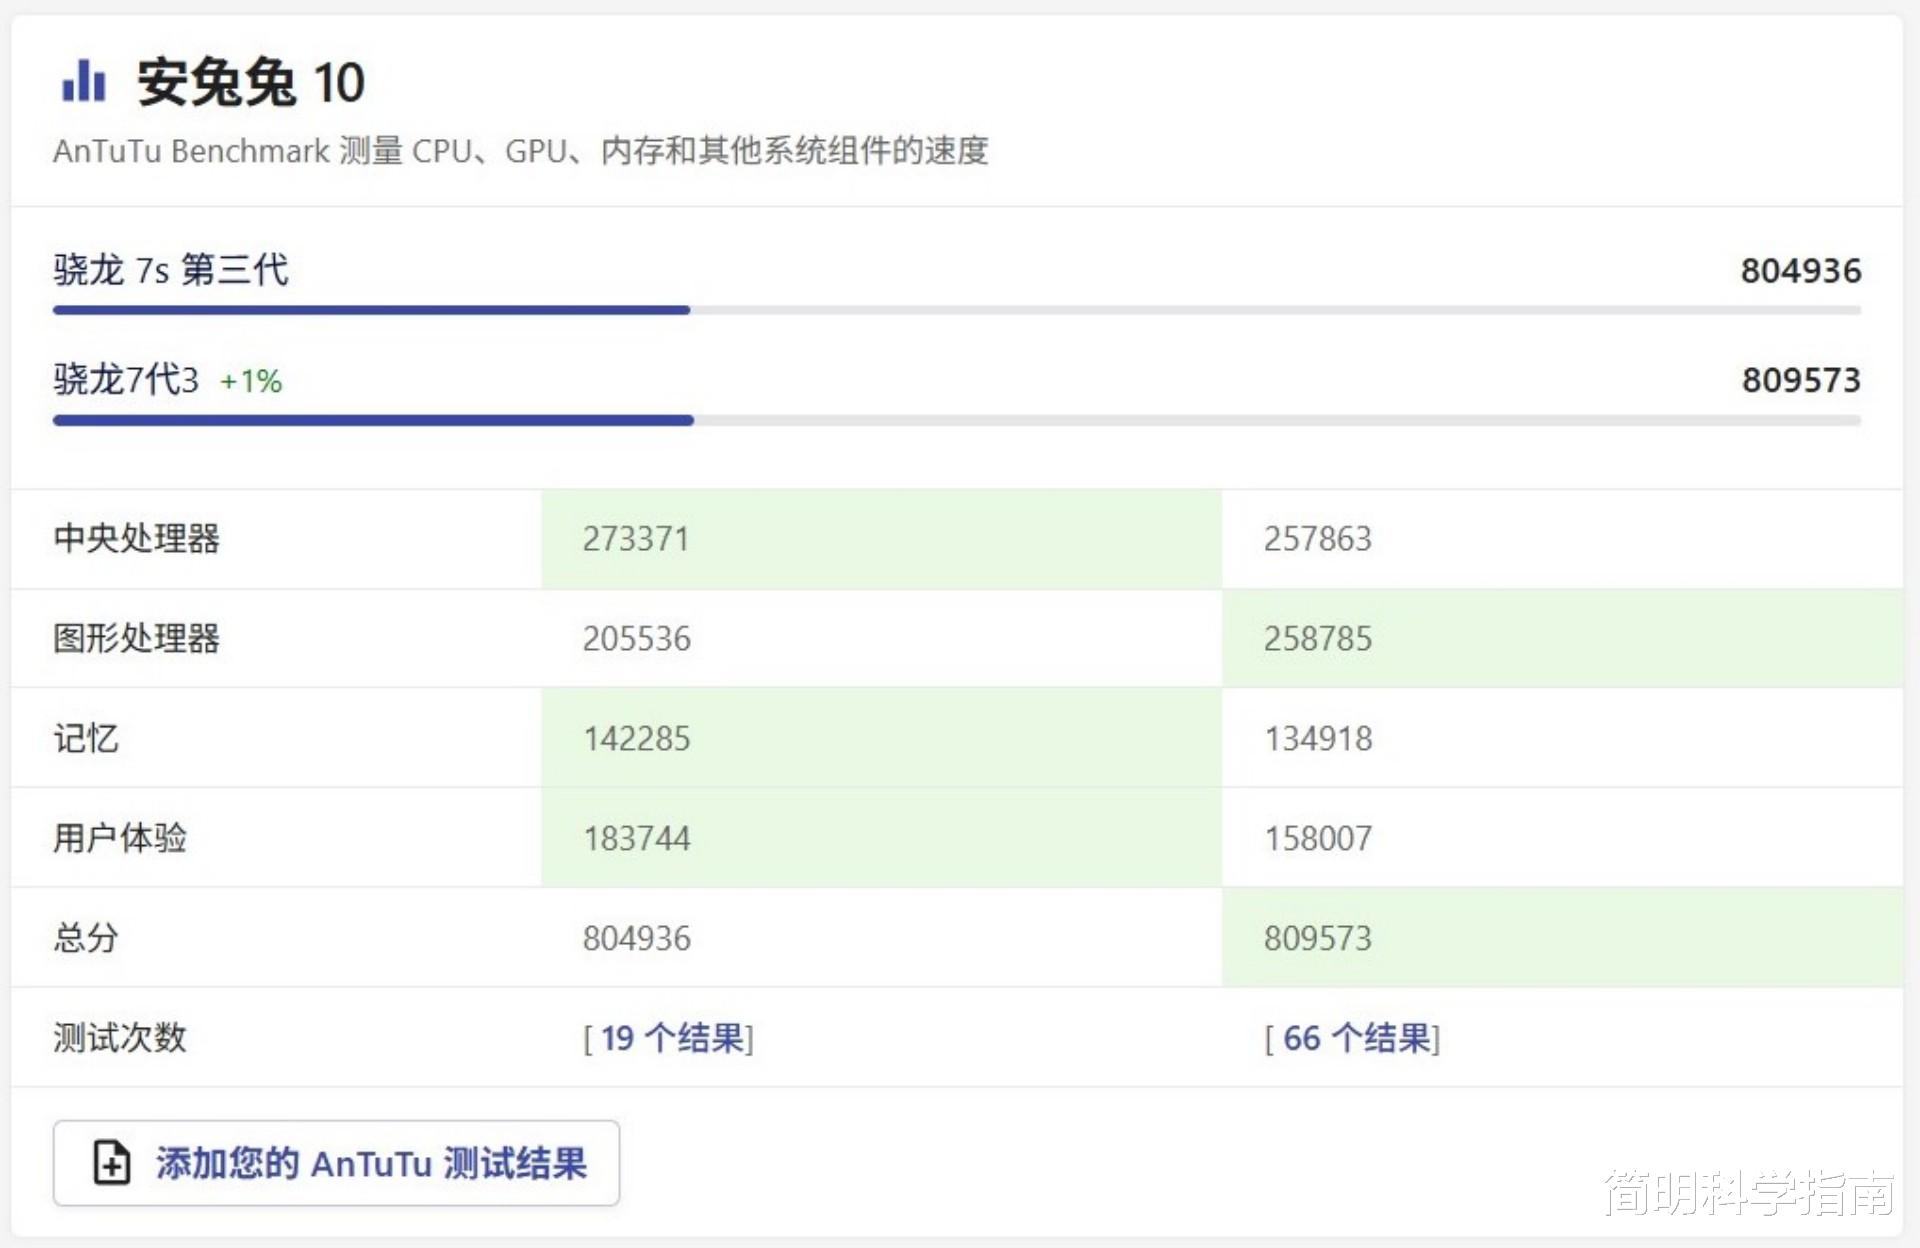This screenshot has height=1248, width=1920.
Task: Click the +1% difference indicator
Action: [251, 381]
